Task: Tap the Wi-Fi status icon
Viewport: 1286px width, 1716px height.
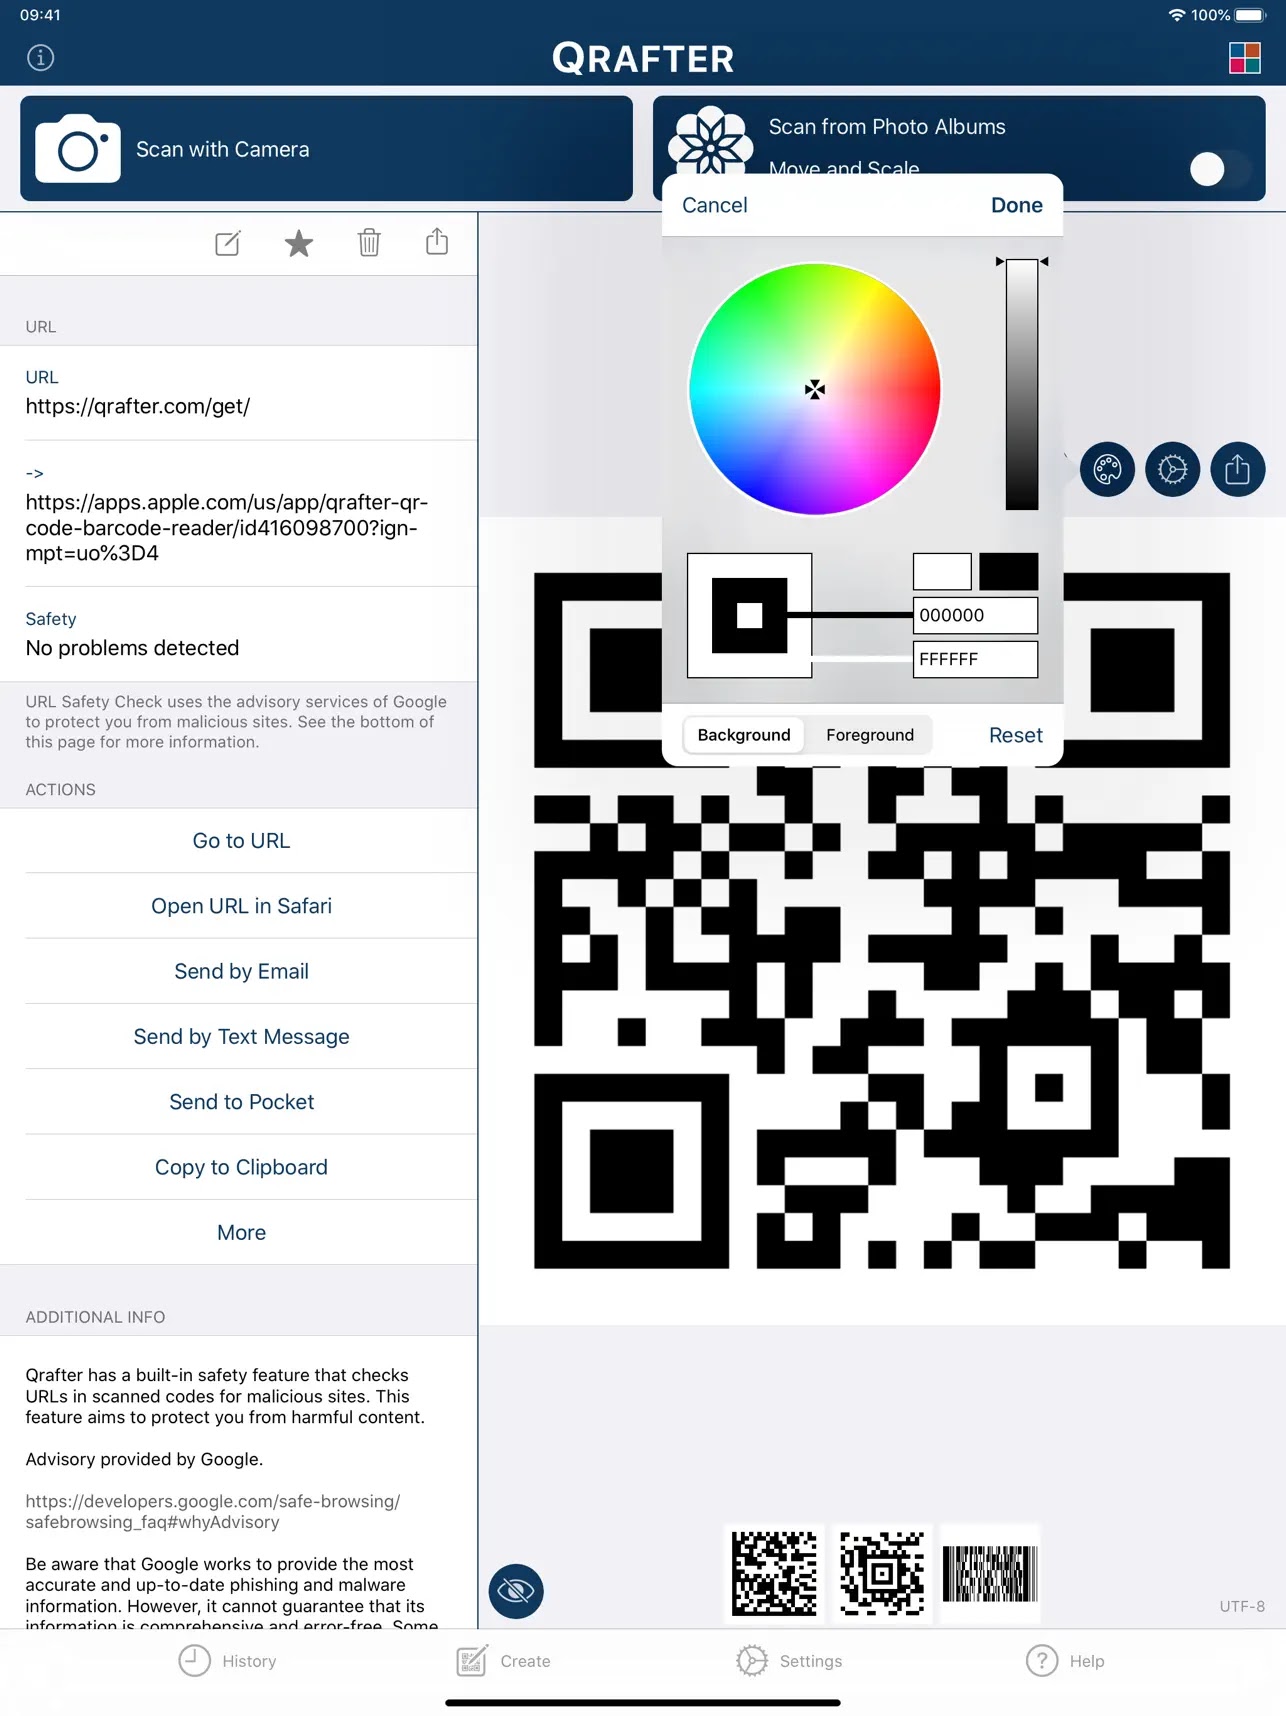Action: (1177, 15)
